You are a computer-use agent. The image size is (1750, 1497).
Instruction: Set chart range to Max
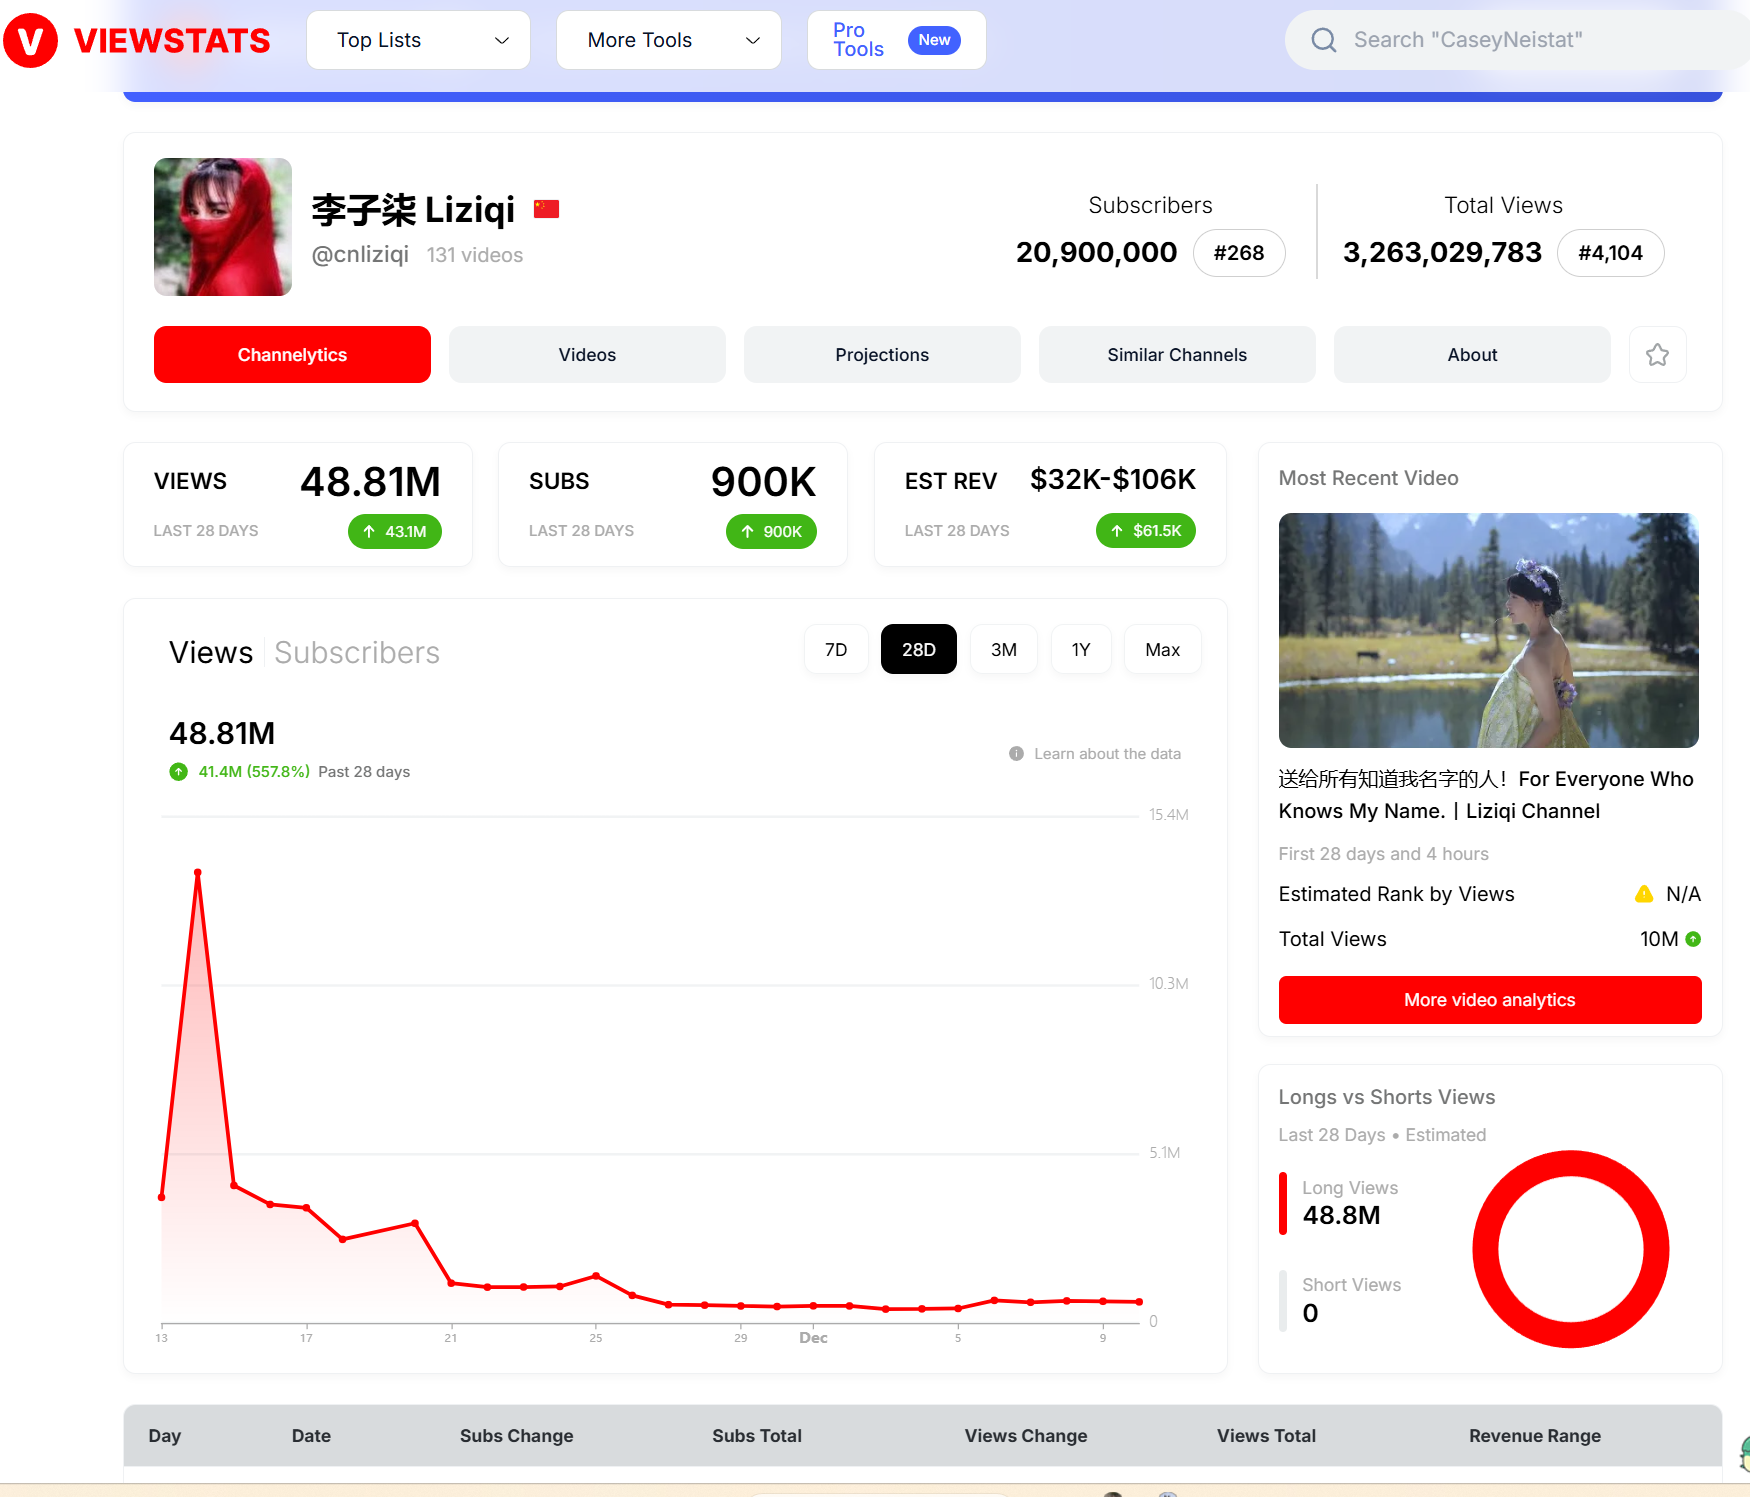(1162, 649)
